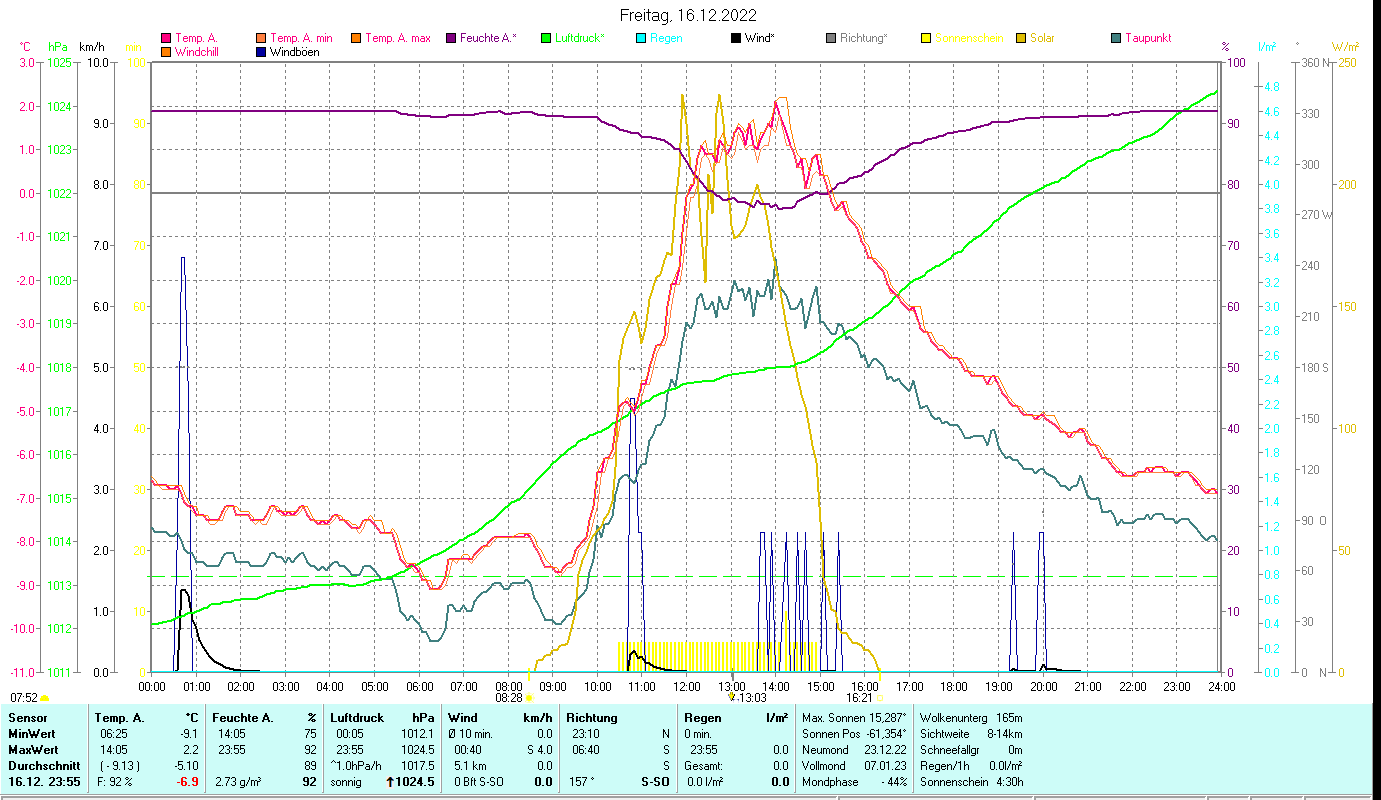Click the sunrise sun icon beside 07:52
Image resolution: width=1381 pixels, height=800 pixels.
[x=44, y=698]
